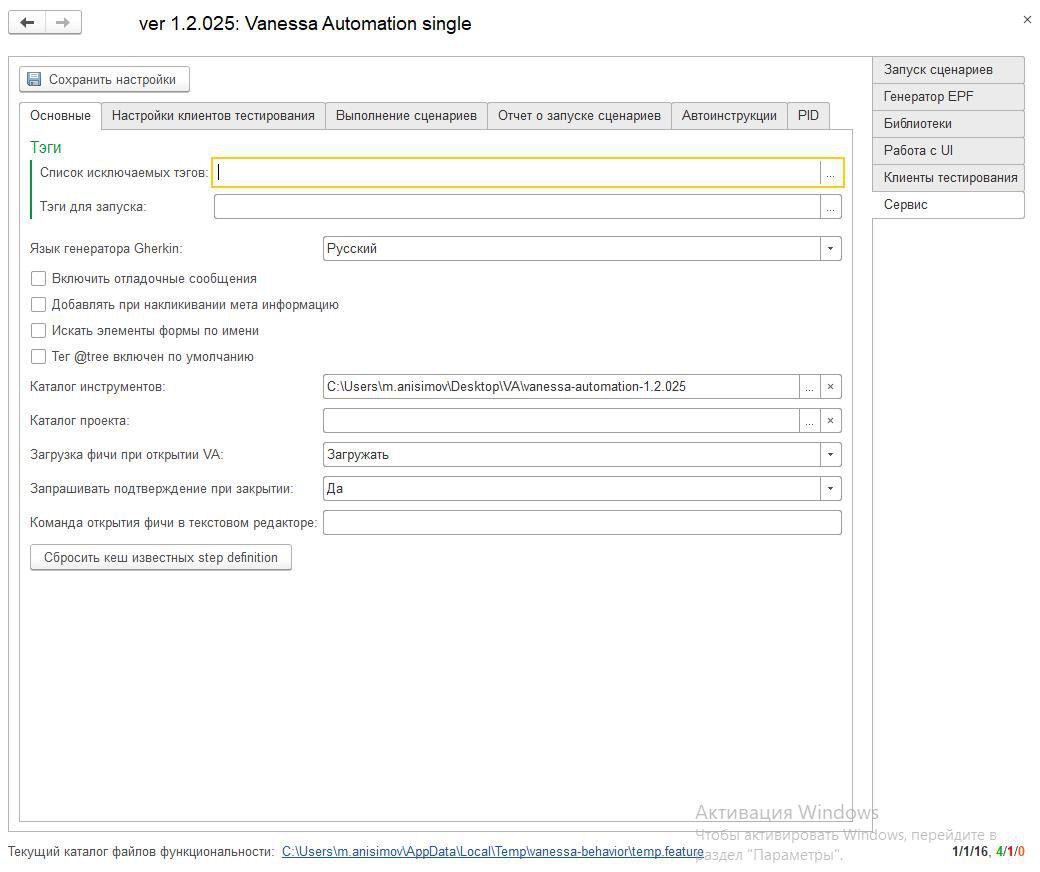This screenshot has width=1040, height=872.
Task: Expand Запрашивать подтверждение при закрытии dropdown
Action: (830, 489)
